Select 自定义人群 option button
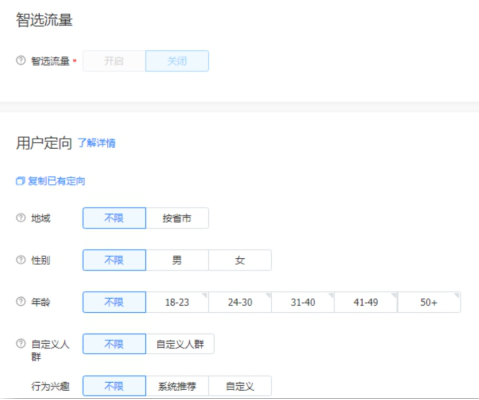Viewport: 479px width, 400px height. tap(180, 344)
